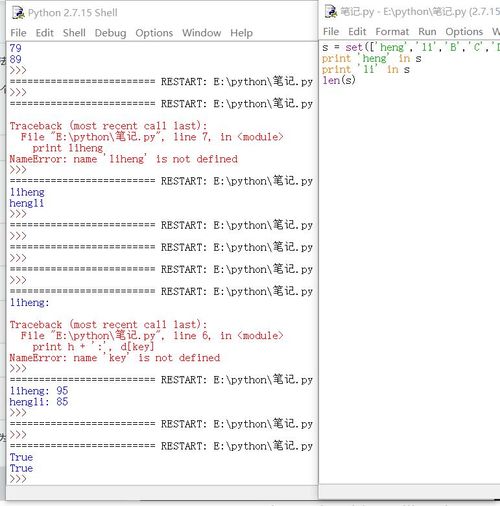Open the Shell window's Edit menu

[45, 33]
